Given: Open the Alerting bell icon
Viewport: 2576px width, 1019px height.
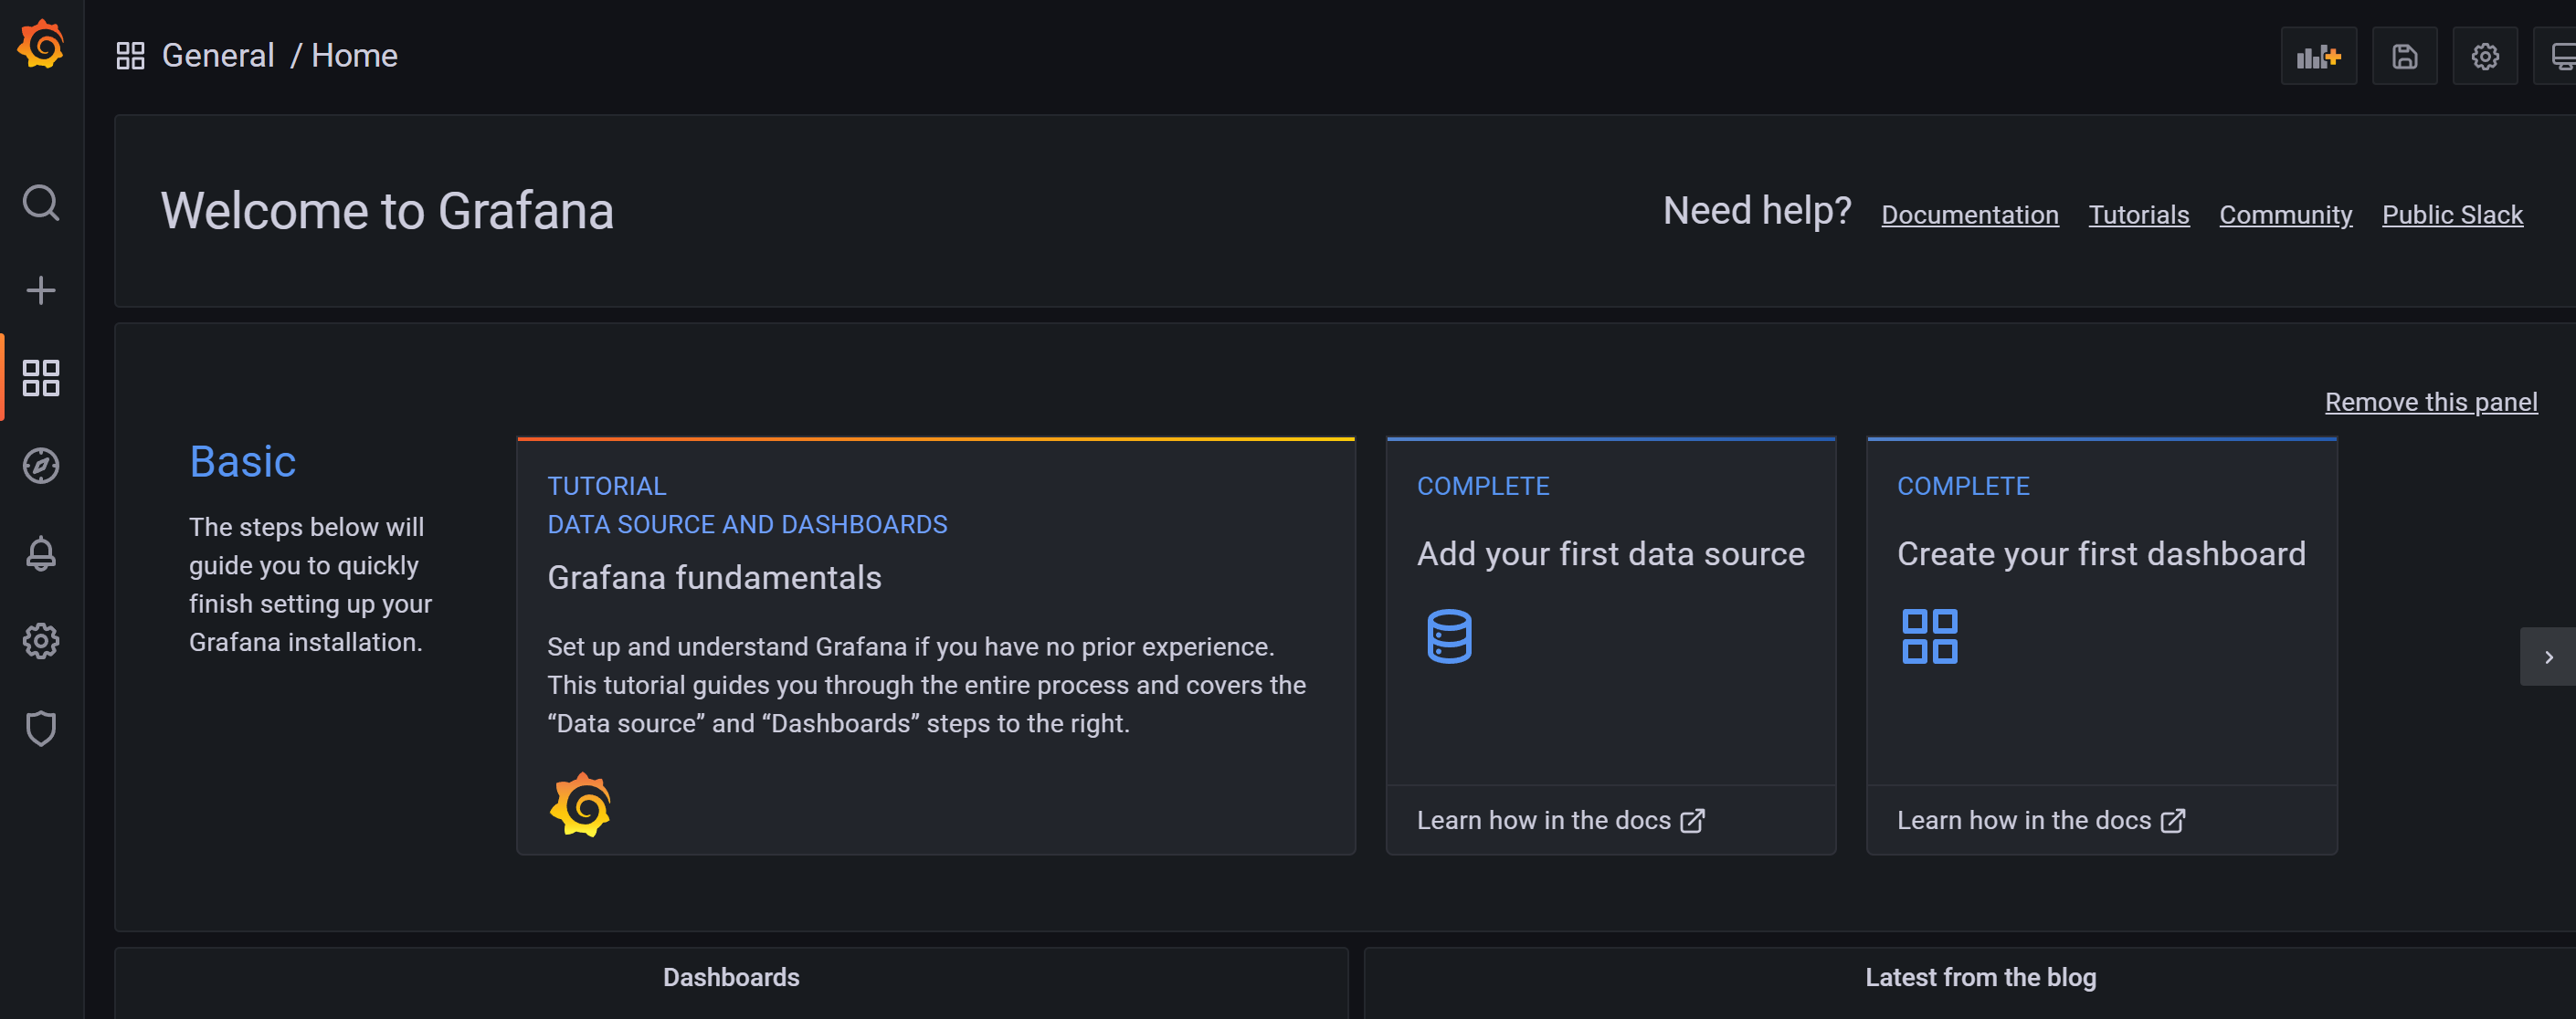Looking at the screenshot, I should [x=41, y=553].
